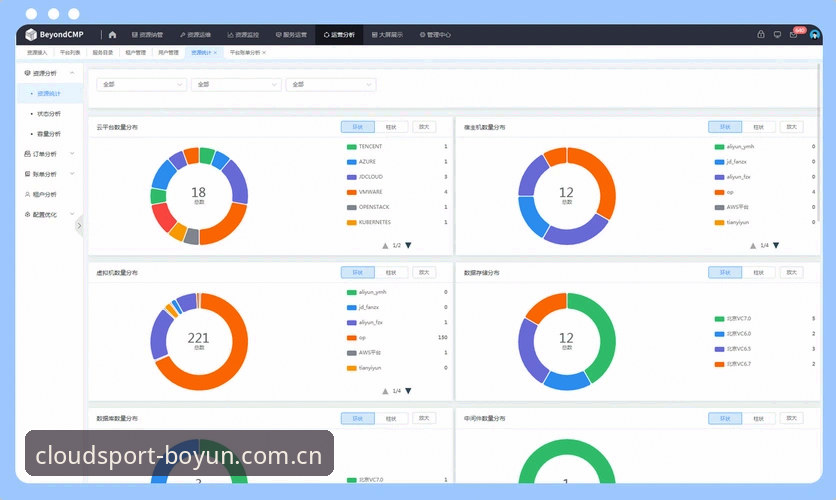Switch to the 用户管理 tab
This screenshot has height=500, width=836.
(168, 53)
